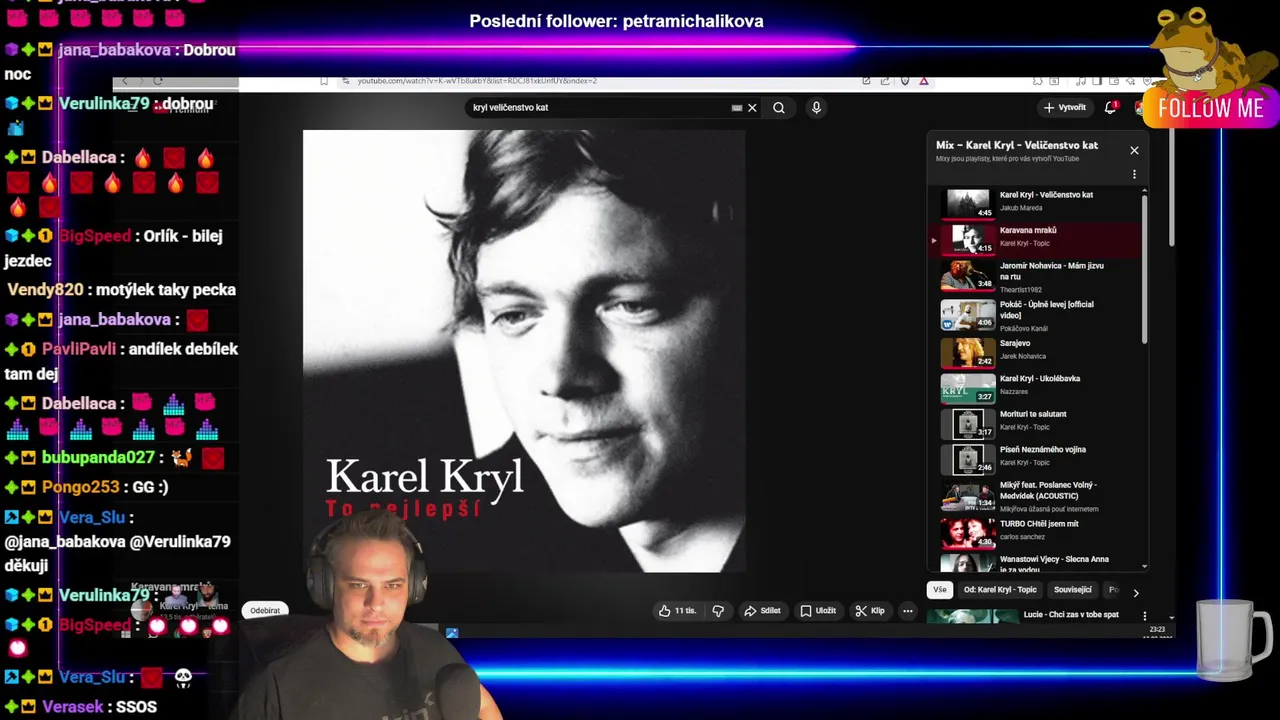Open the YouTube notifications bell

[1110, 107]
